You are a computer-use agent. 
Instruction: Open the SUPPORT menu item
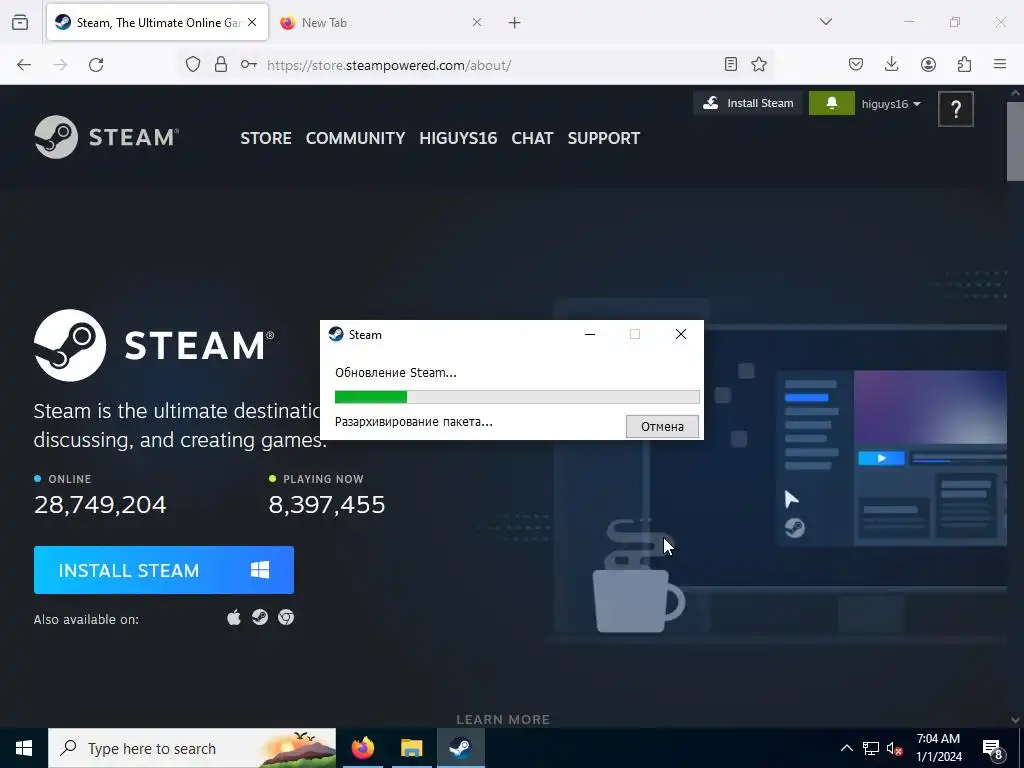603,138
